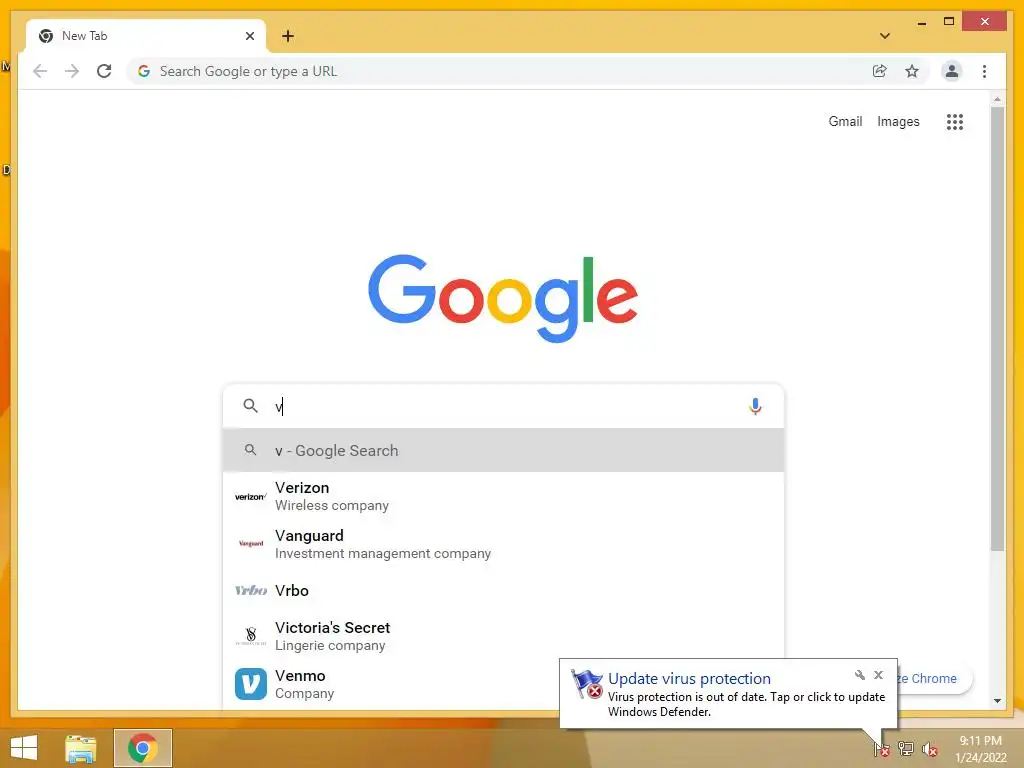Viewport: 1024px width, 768px height.
Task: Click the Victoria's Secret logo icon
Action: point(251,636)
